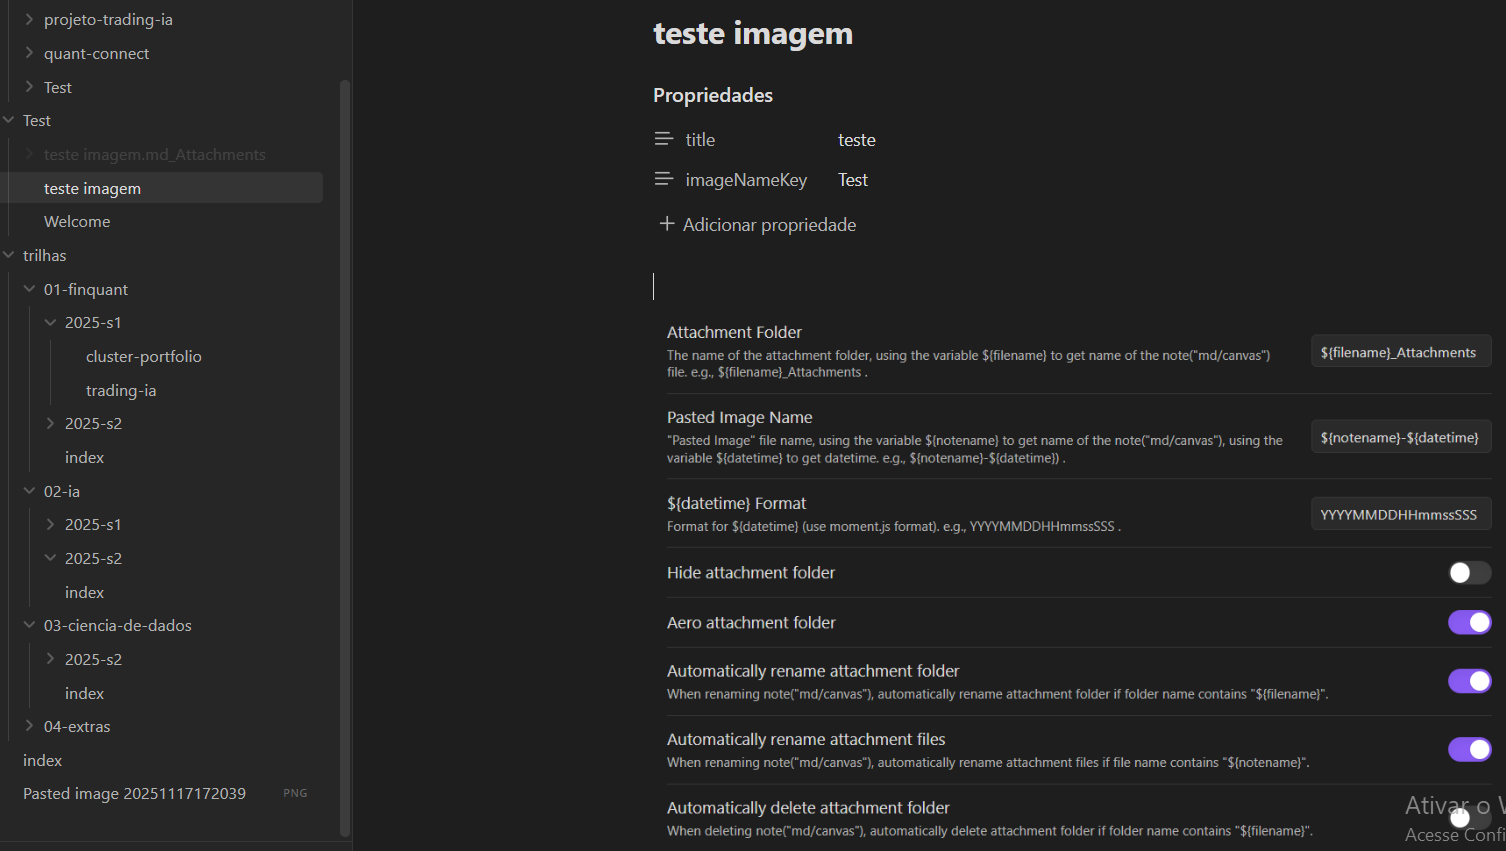
Task: Expand the projeto-trading-ia folder
Action: tap(29, 19)
